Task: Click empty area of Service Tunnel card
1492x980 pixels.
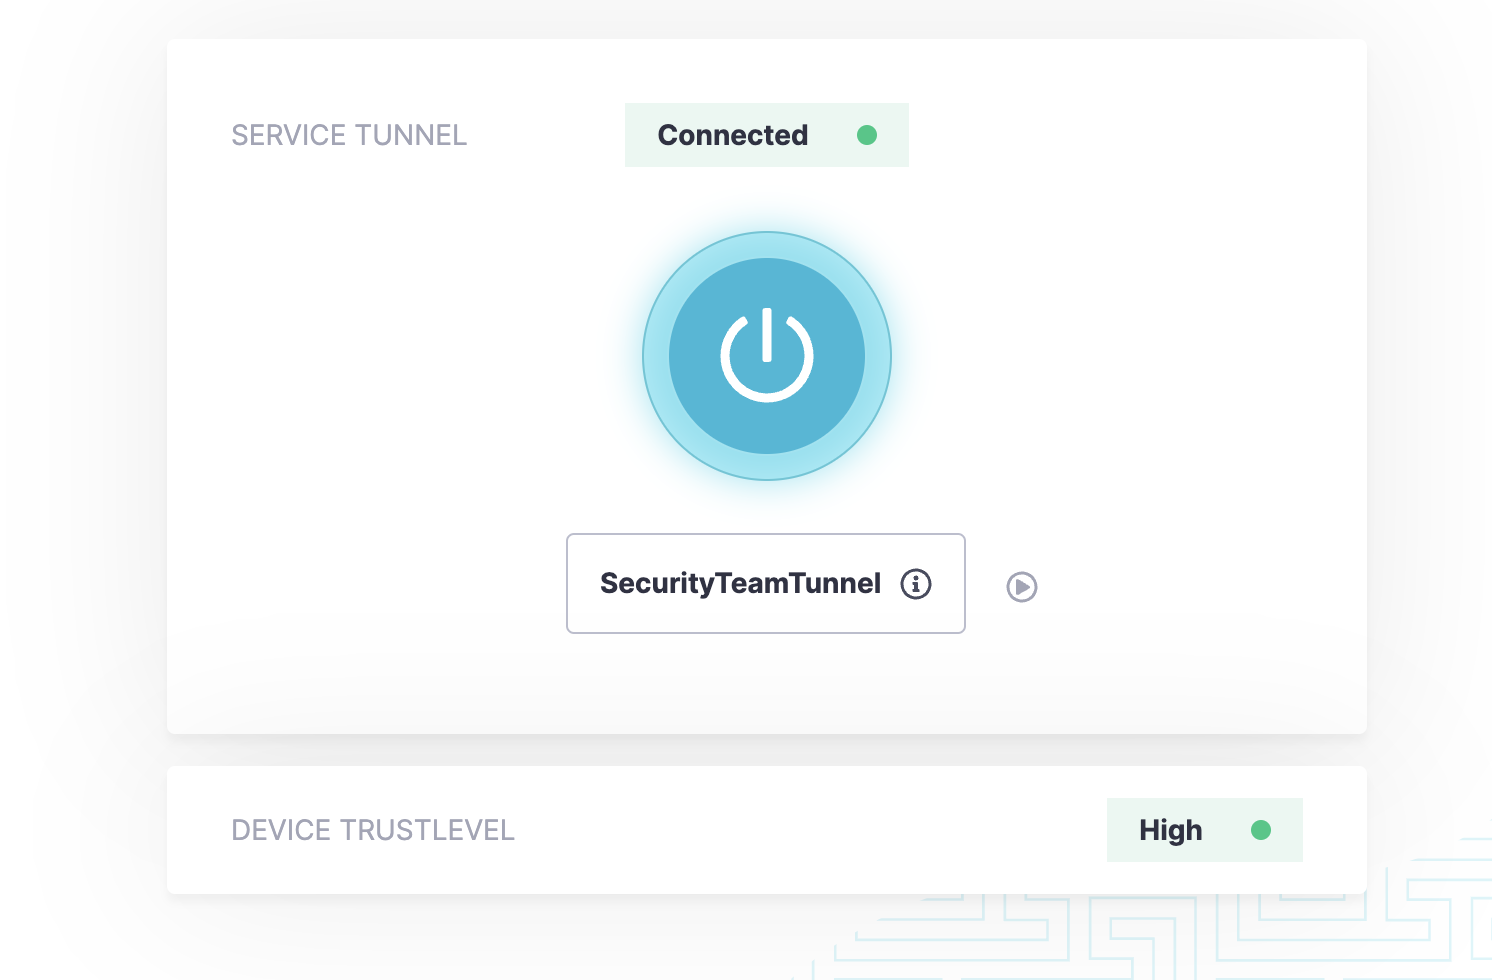Action: [x=1150, y=400]
